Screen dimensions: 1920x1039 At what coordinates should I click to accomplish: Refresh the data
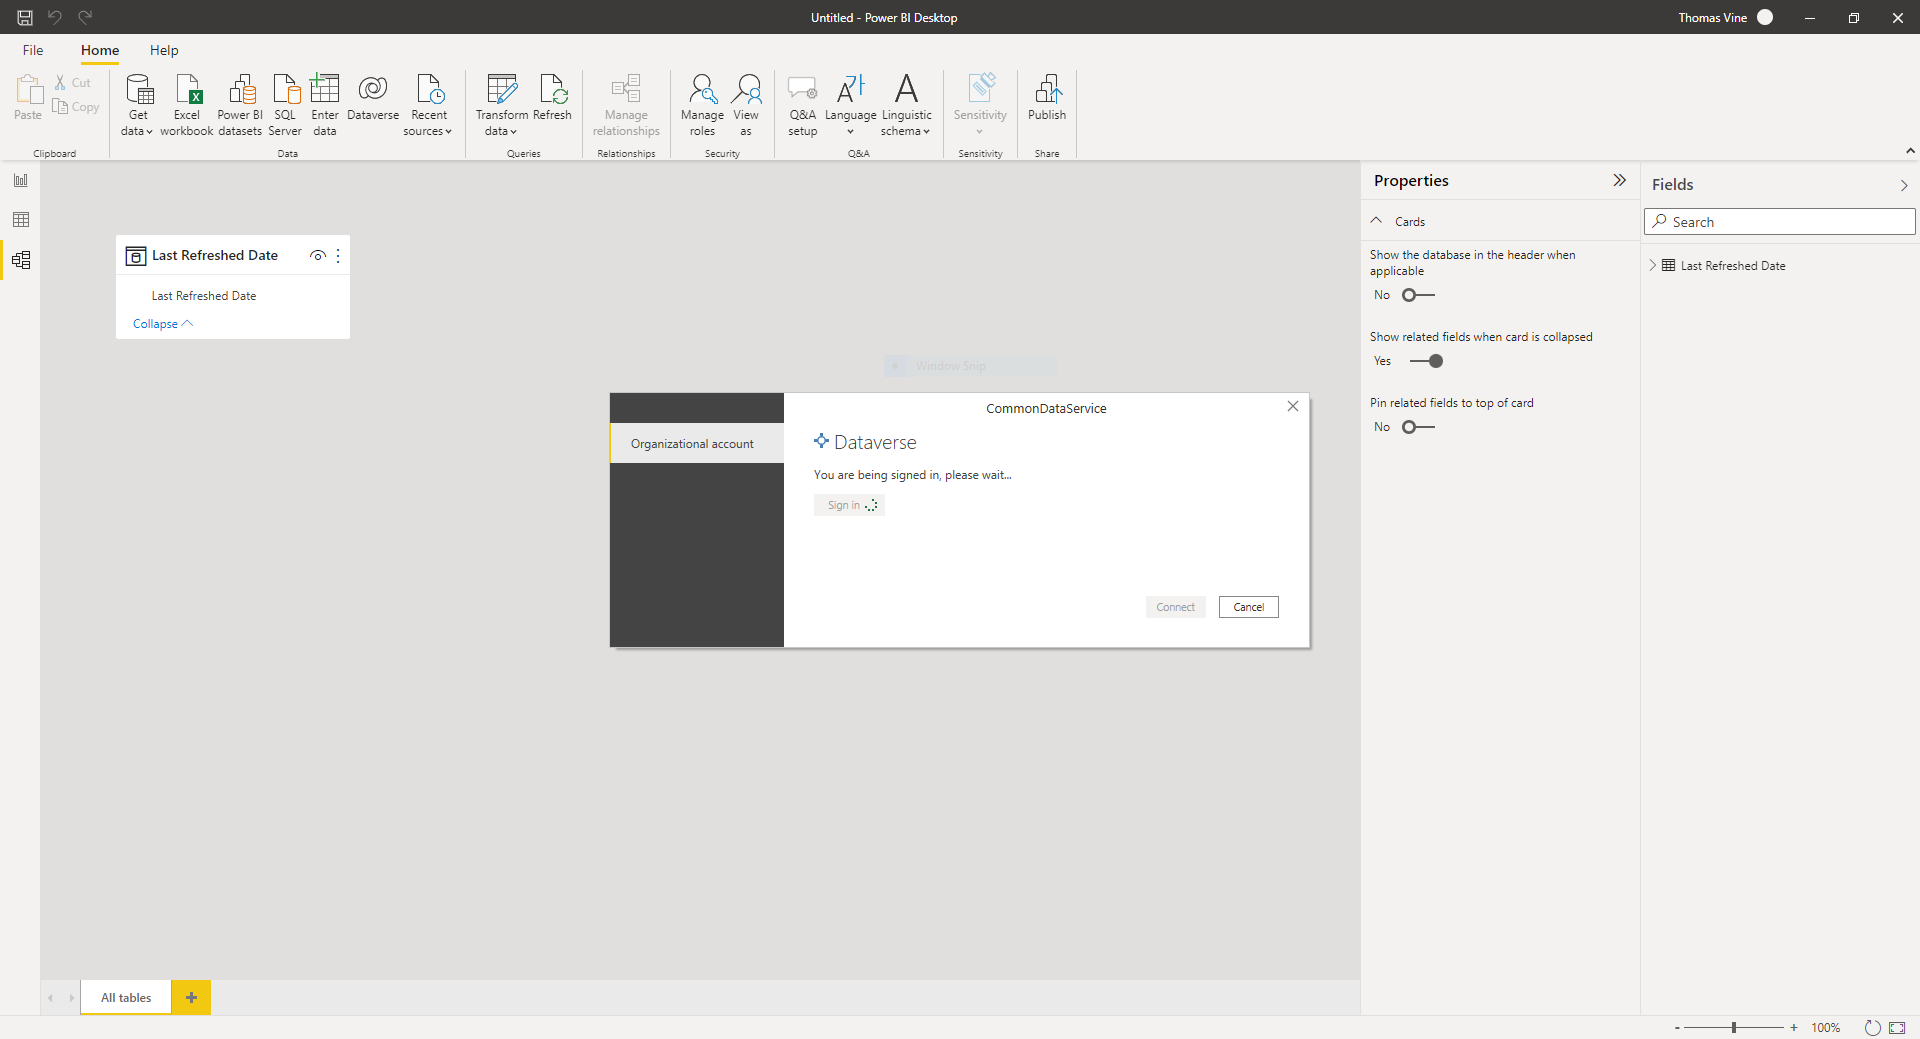552,99
